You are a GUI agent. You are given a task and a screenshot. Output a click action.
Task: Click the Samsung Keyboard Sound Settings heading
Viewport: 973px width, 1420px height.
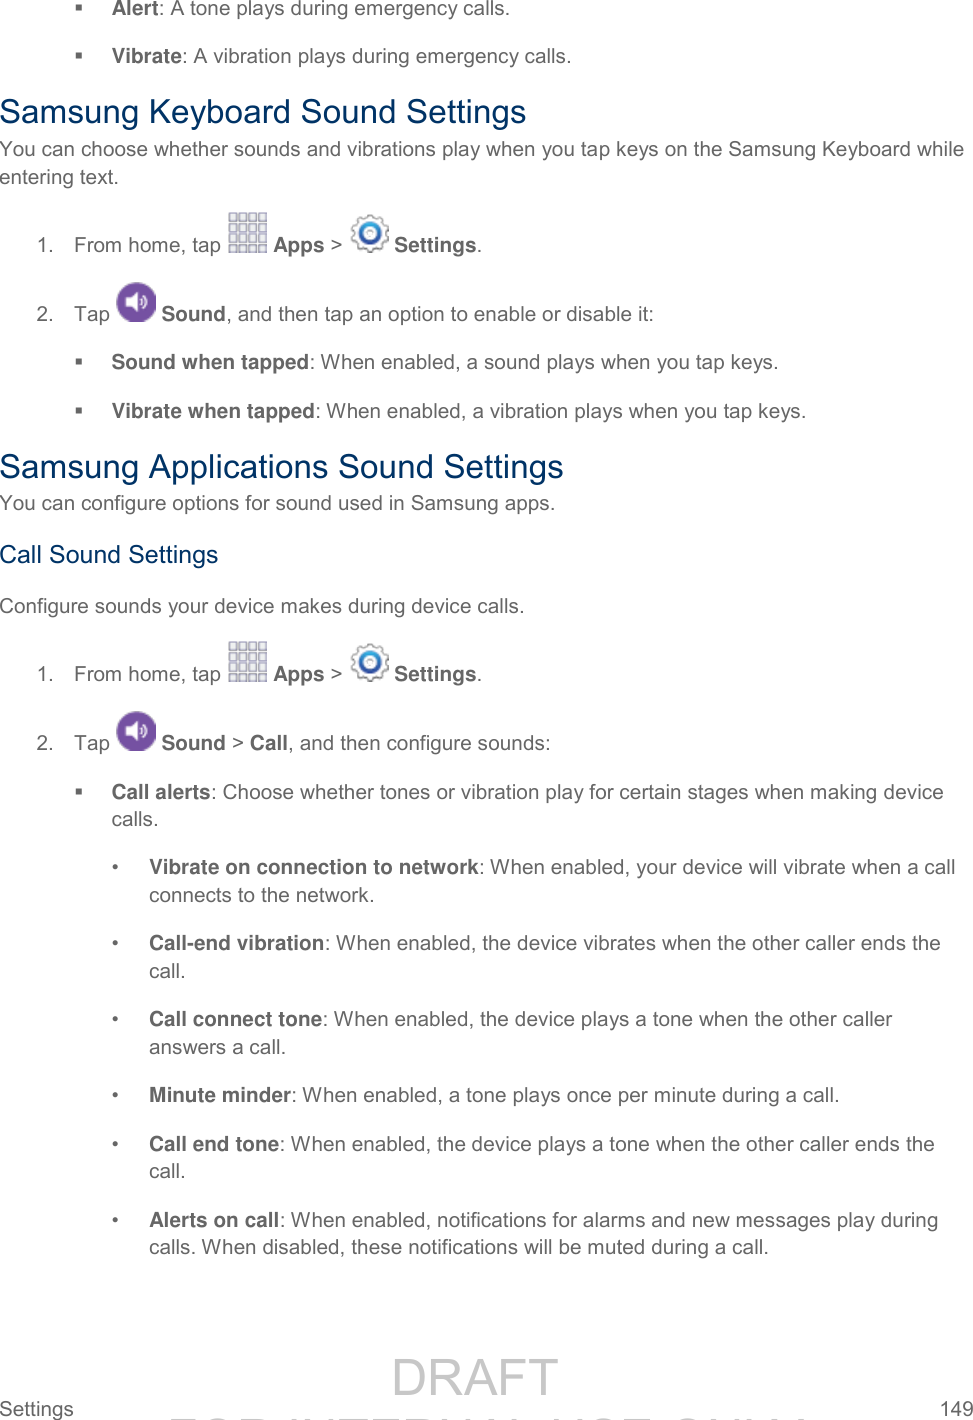tap(263, 112)
